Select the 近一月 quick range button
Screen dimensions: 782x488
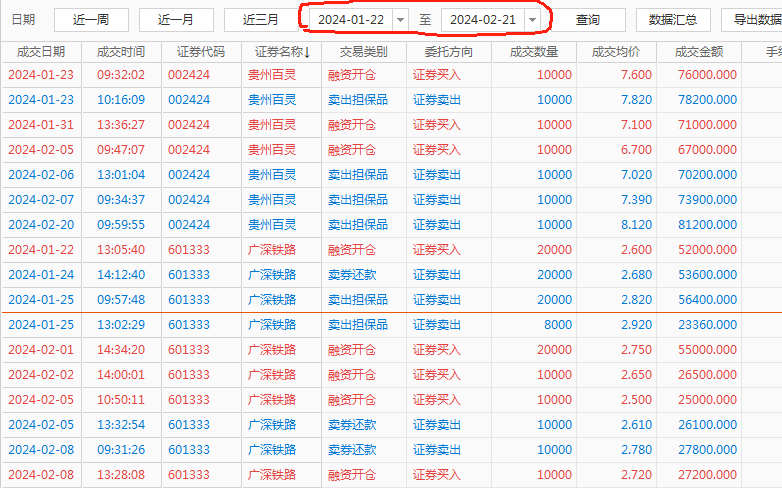pyautogui.click(x=176, y=20)
